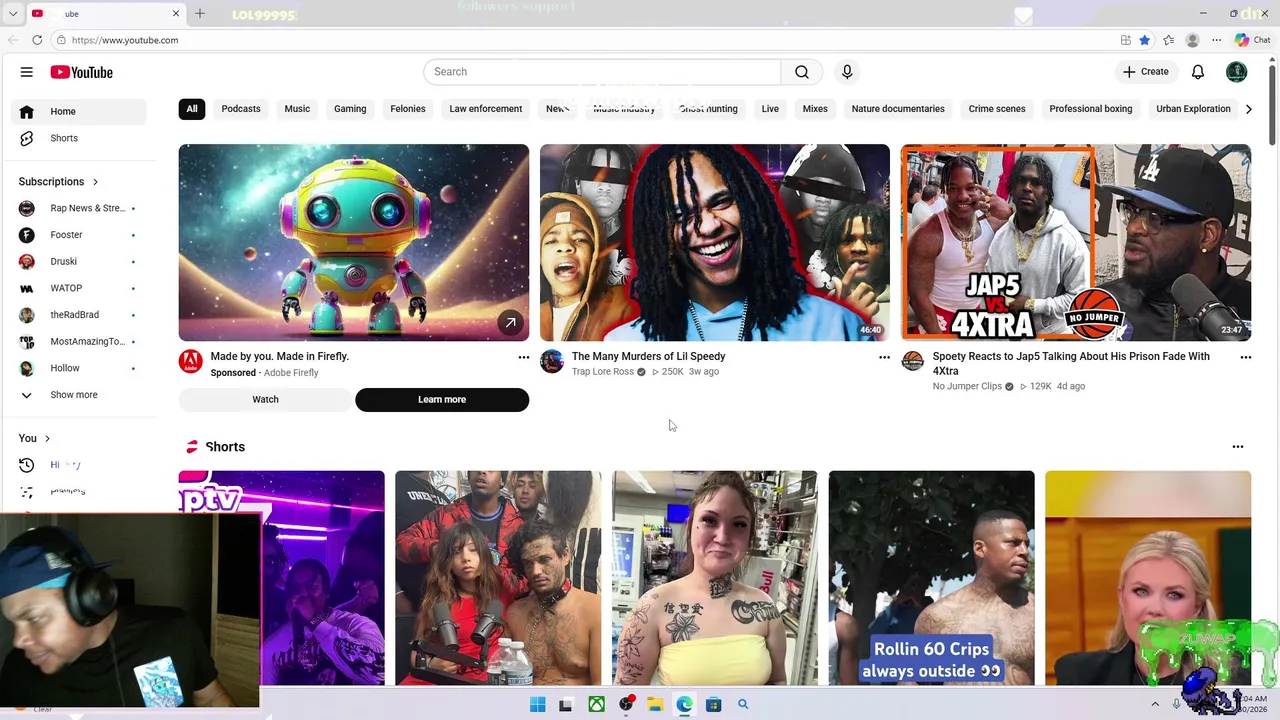Open File Explorer from the taskbar
The image size is (1280, 720).
tap(655, 705)
